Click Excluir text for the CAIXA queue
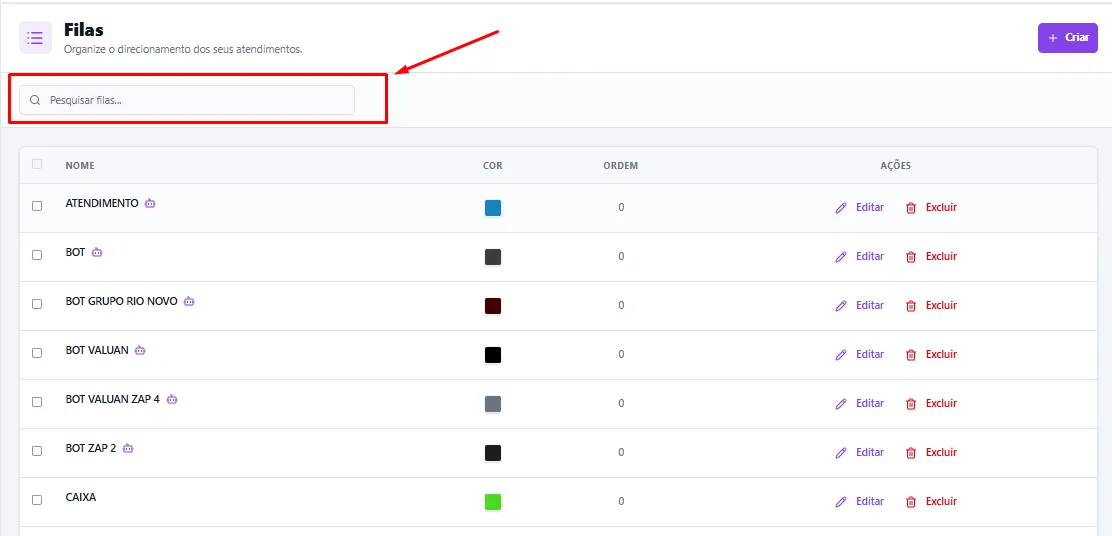The height and width of the screenshot is (536, 1112). (x=941, y=501)
